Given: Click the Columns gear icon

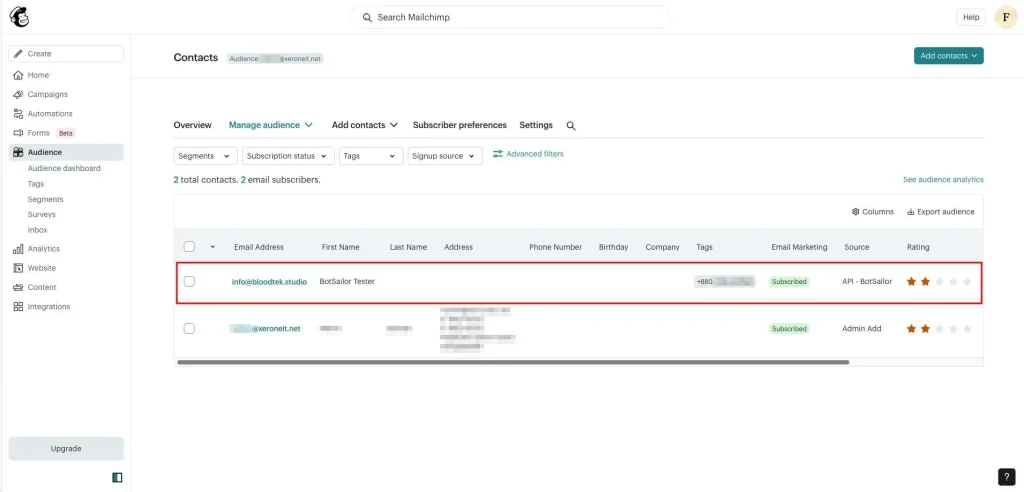Looking at the screenshot, I should tap(856, 212).
